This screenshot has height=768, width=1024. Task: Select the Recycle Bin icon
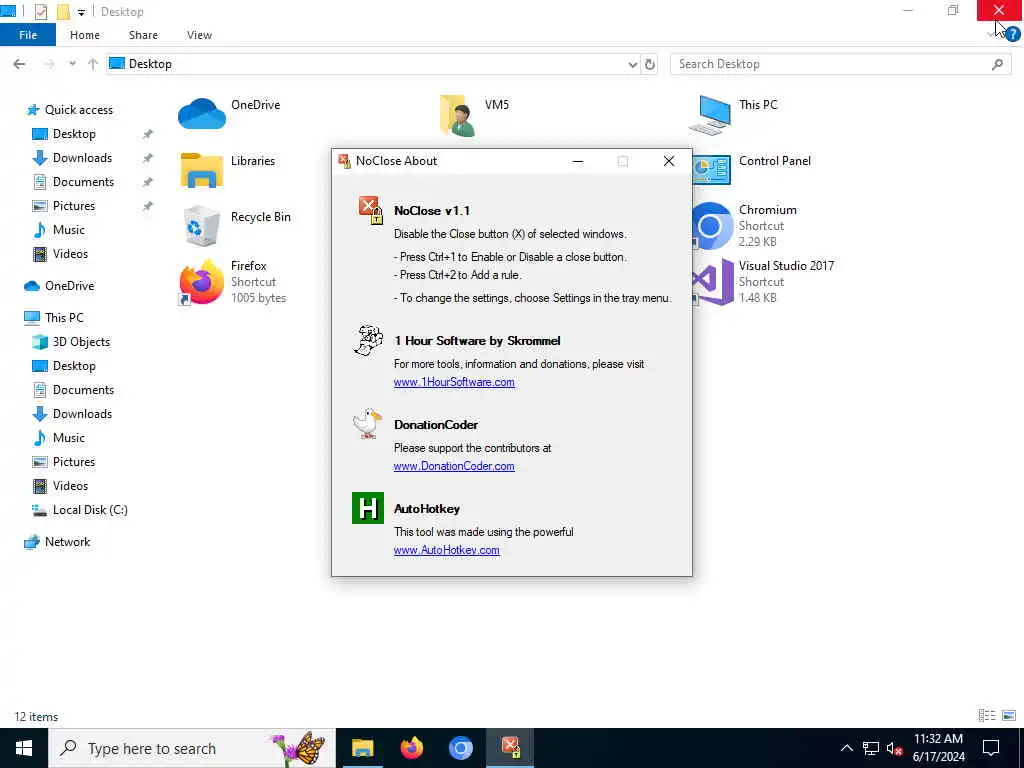pos(201,225)
